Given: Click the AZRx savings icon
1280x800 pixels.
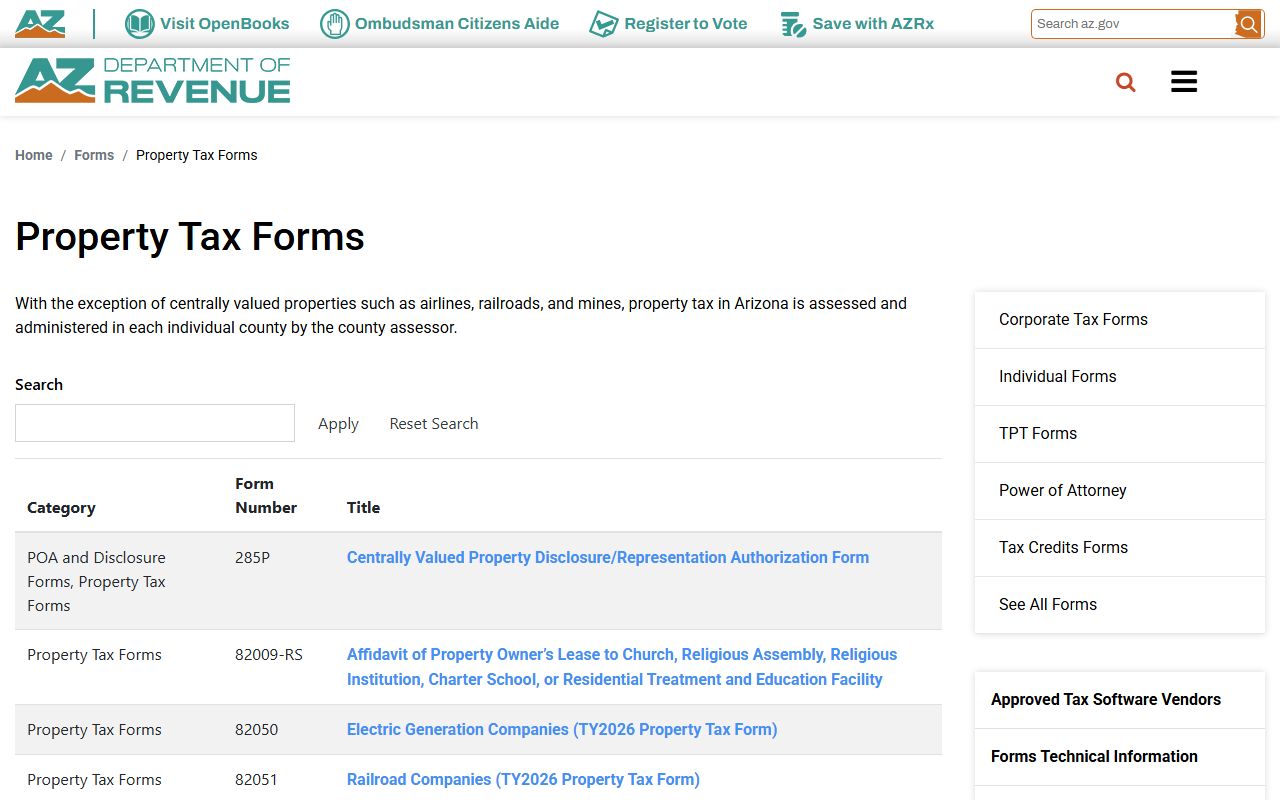Looking at the screenshot, I should pos(793,24).
